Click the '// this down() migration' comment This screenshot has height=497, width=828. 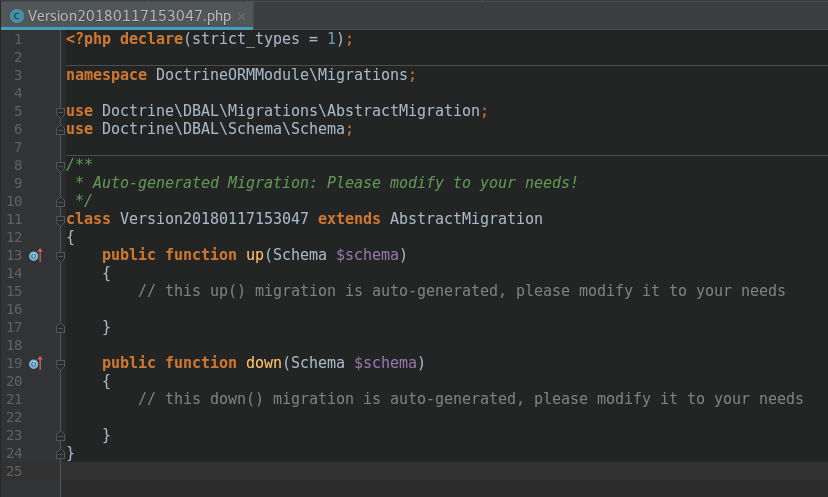pos(470,399)
